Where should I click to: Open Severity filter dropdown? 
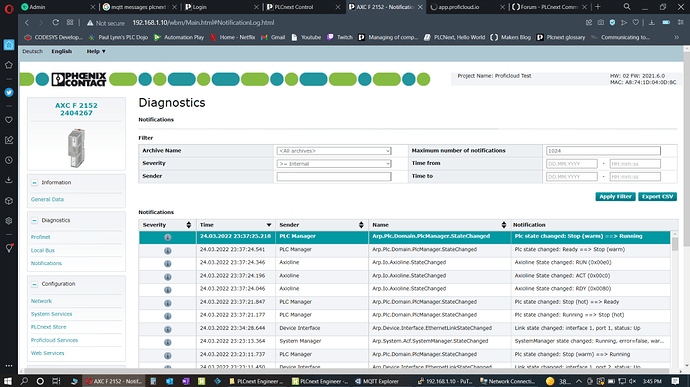tap(334, 163)
